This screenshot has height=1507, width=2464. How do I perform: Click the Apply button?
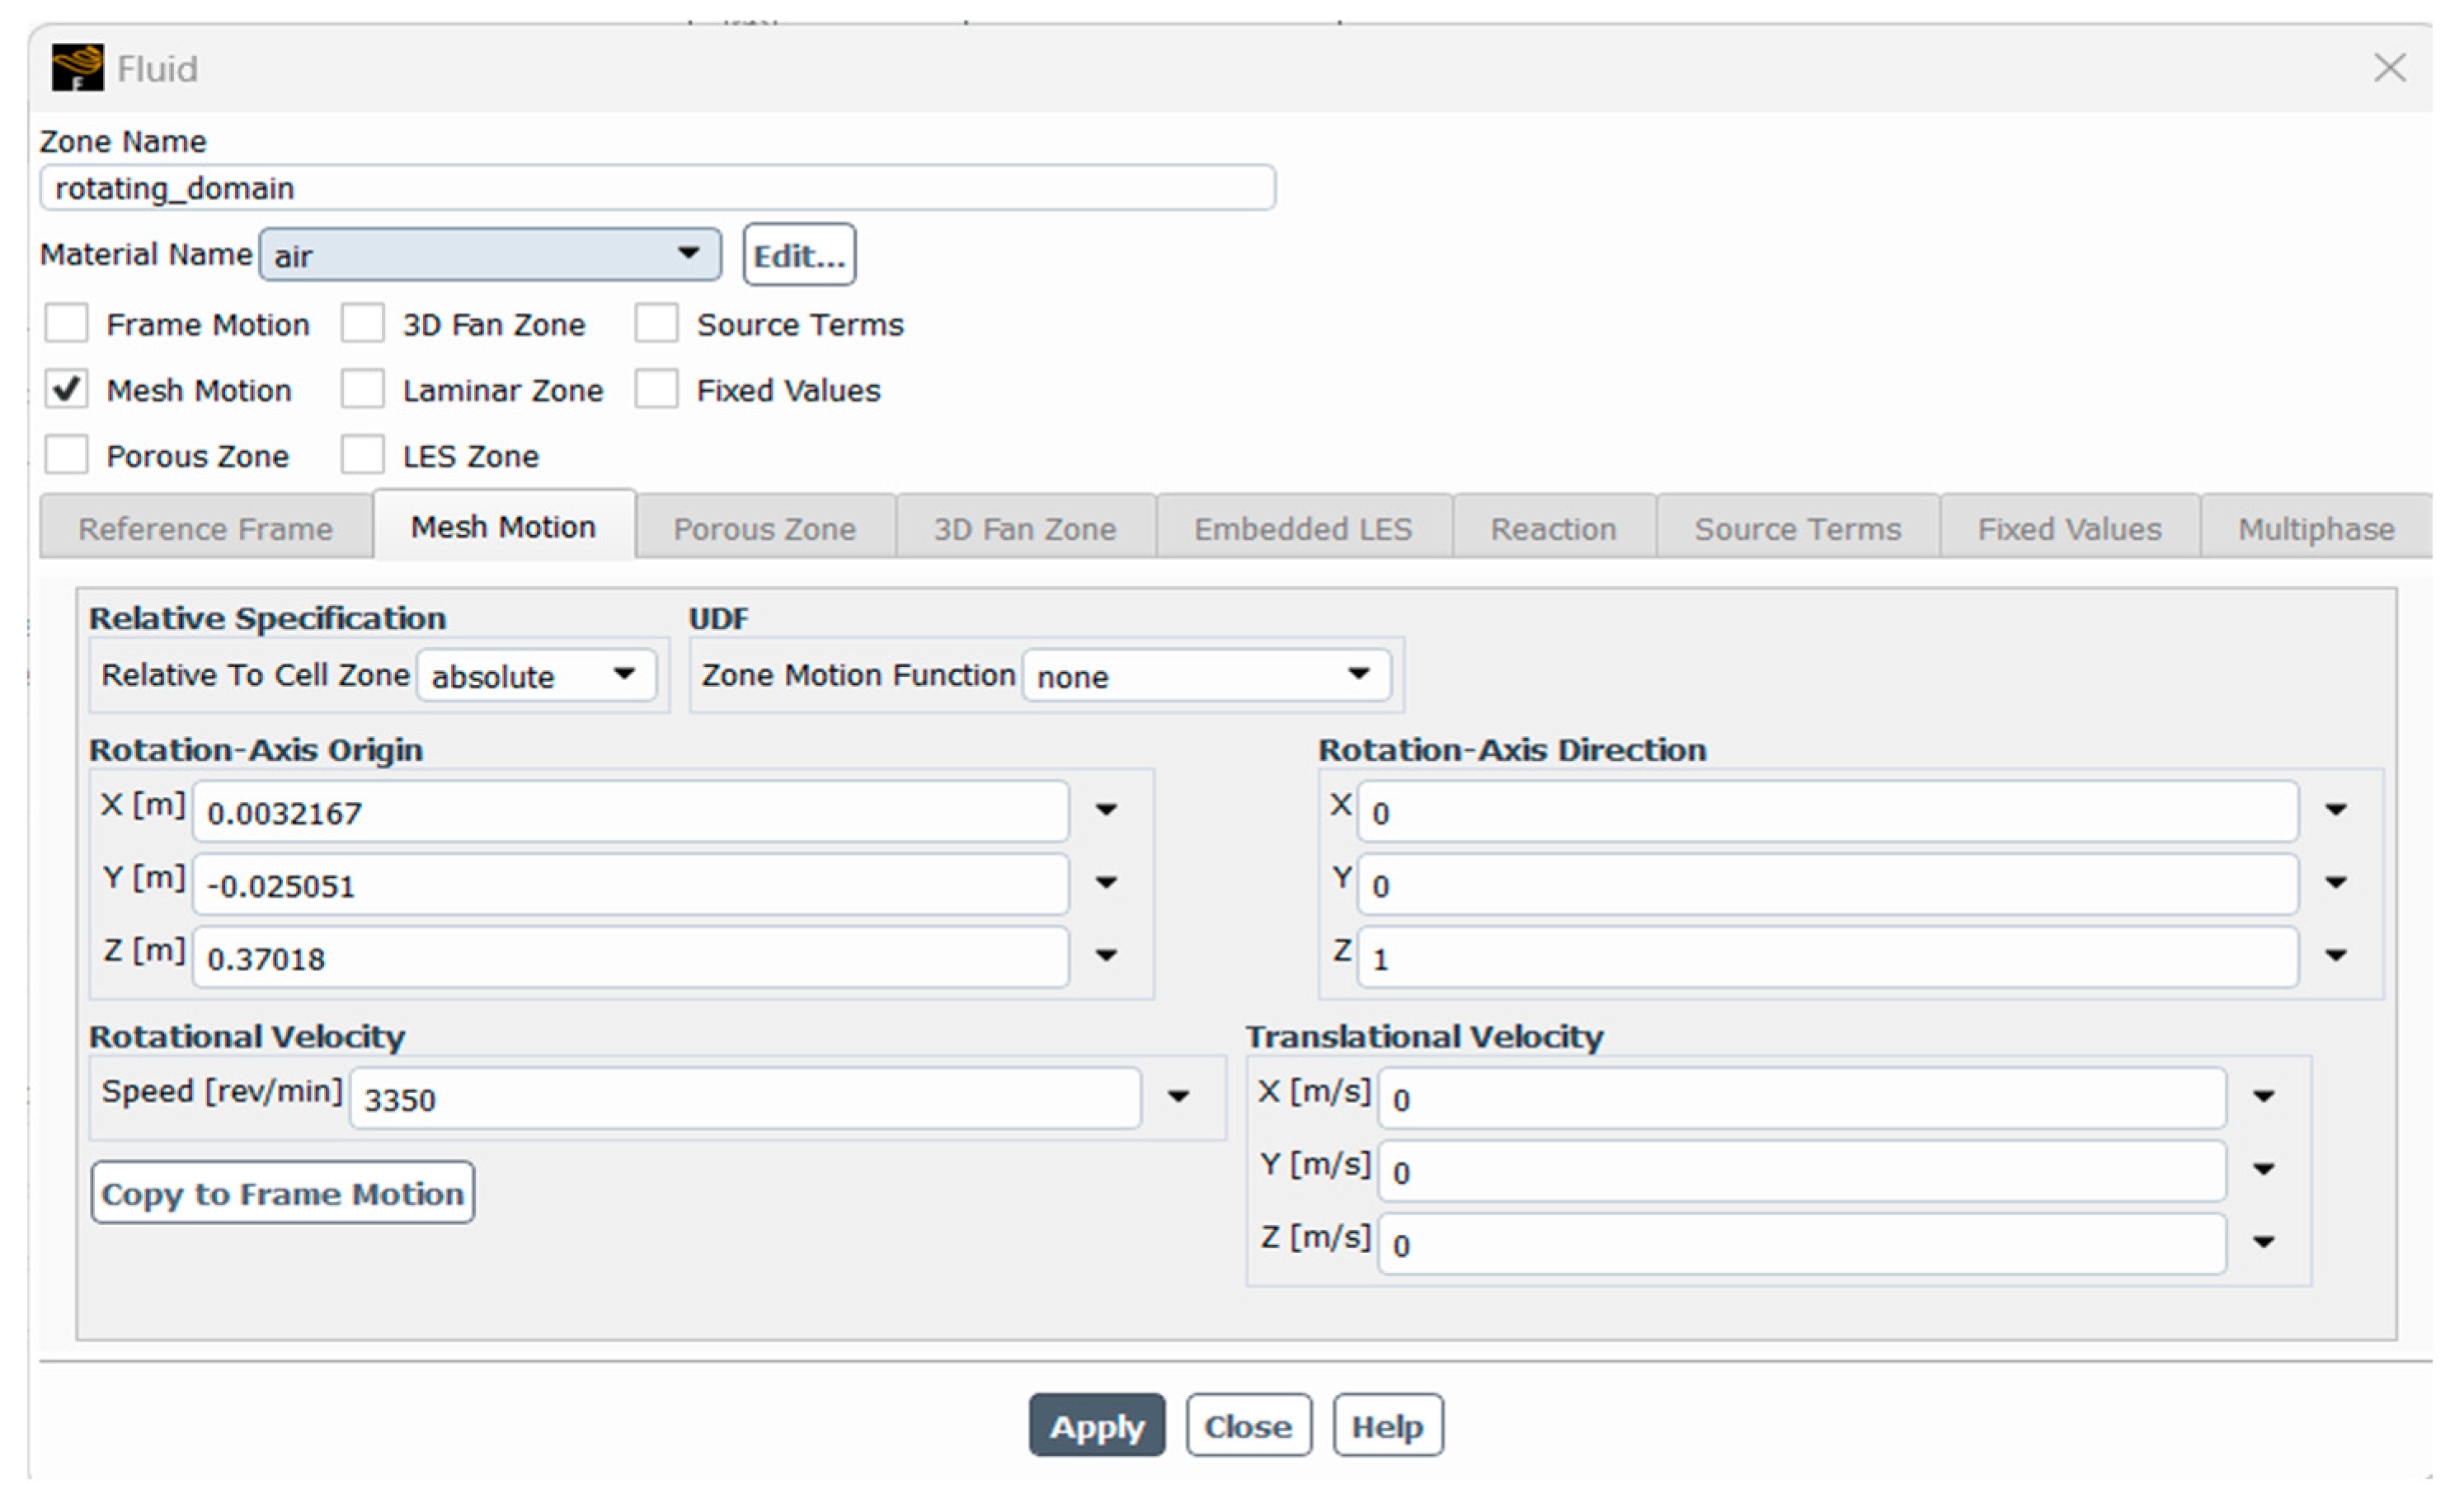pyautogui.click(x=1096, y=1425)
